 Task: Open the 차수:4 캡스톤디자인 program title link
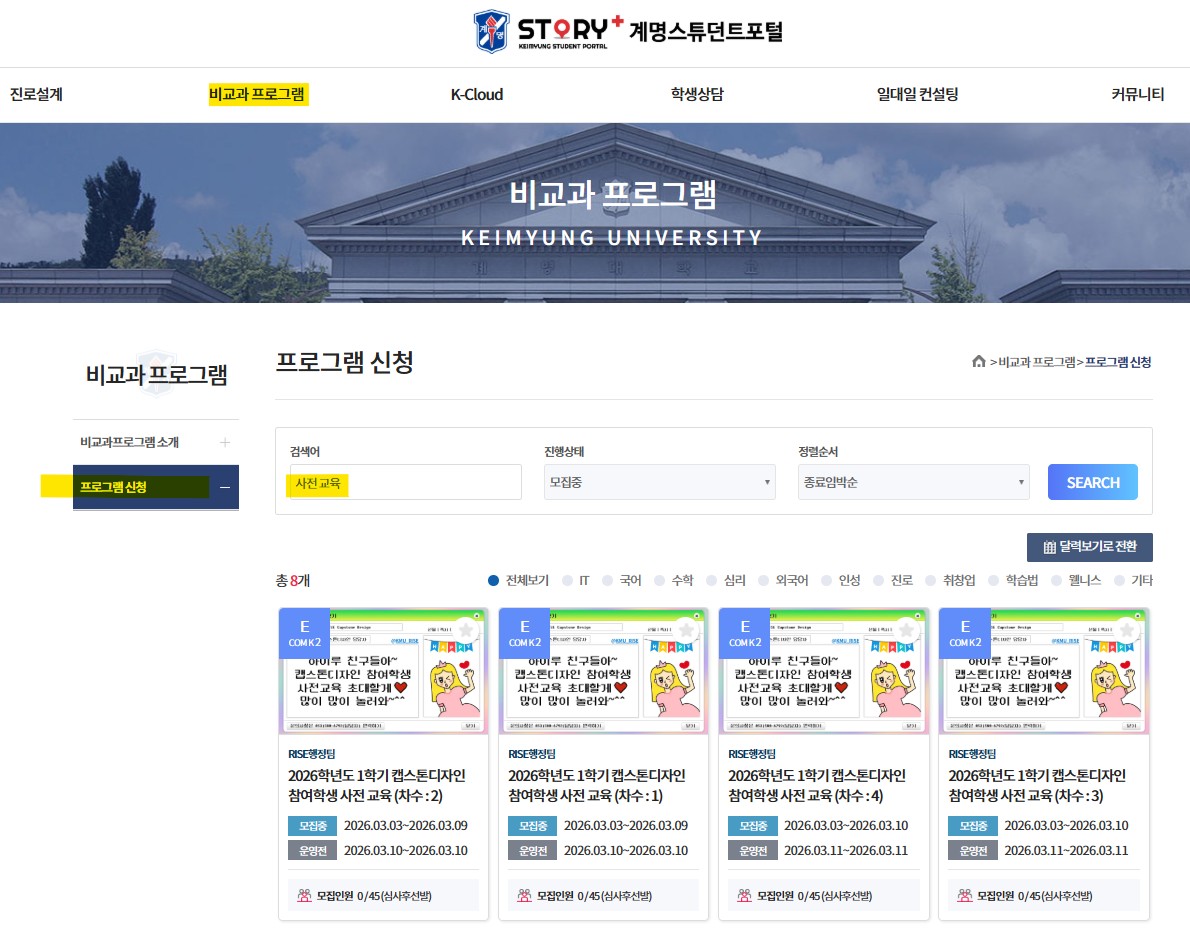[817, 785]
